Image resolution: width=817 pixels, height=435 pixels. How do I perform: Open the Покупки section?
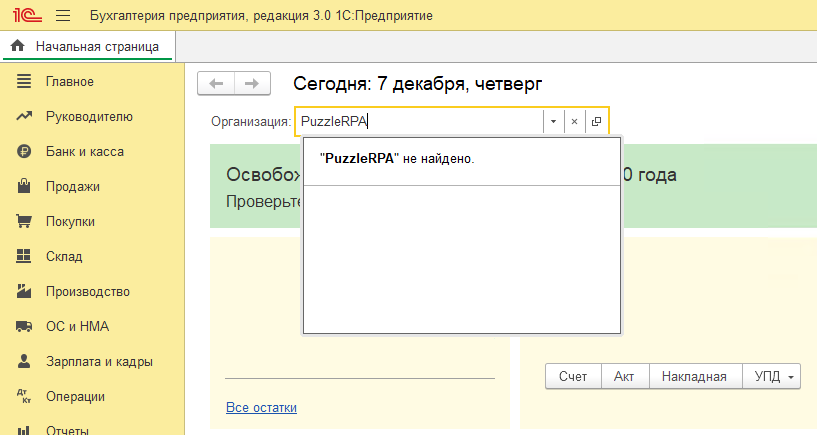pos(70,221)
